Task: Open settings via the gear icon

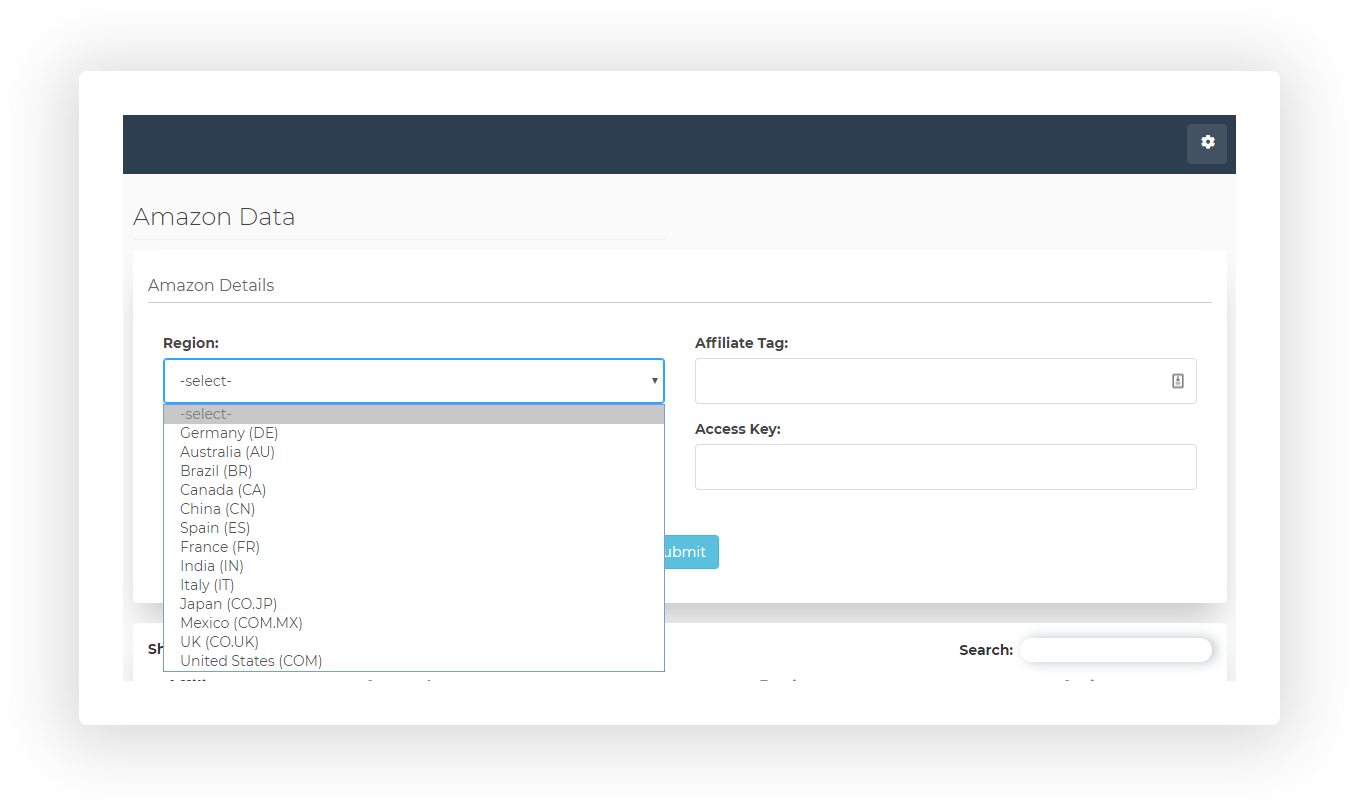Action: pos(1207,143)
